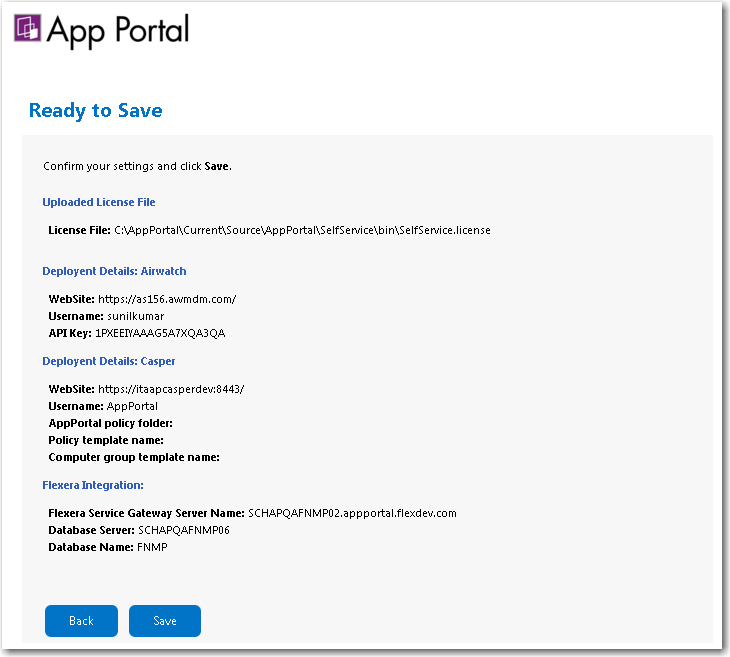Select the 'Flexera Integration:' heading
Viewport: 730px width, 657px height.
[x=93, y=485]
